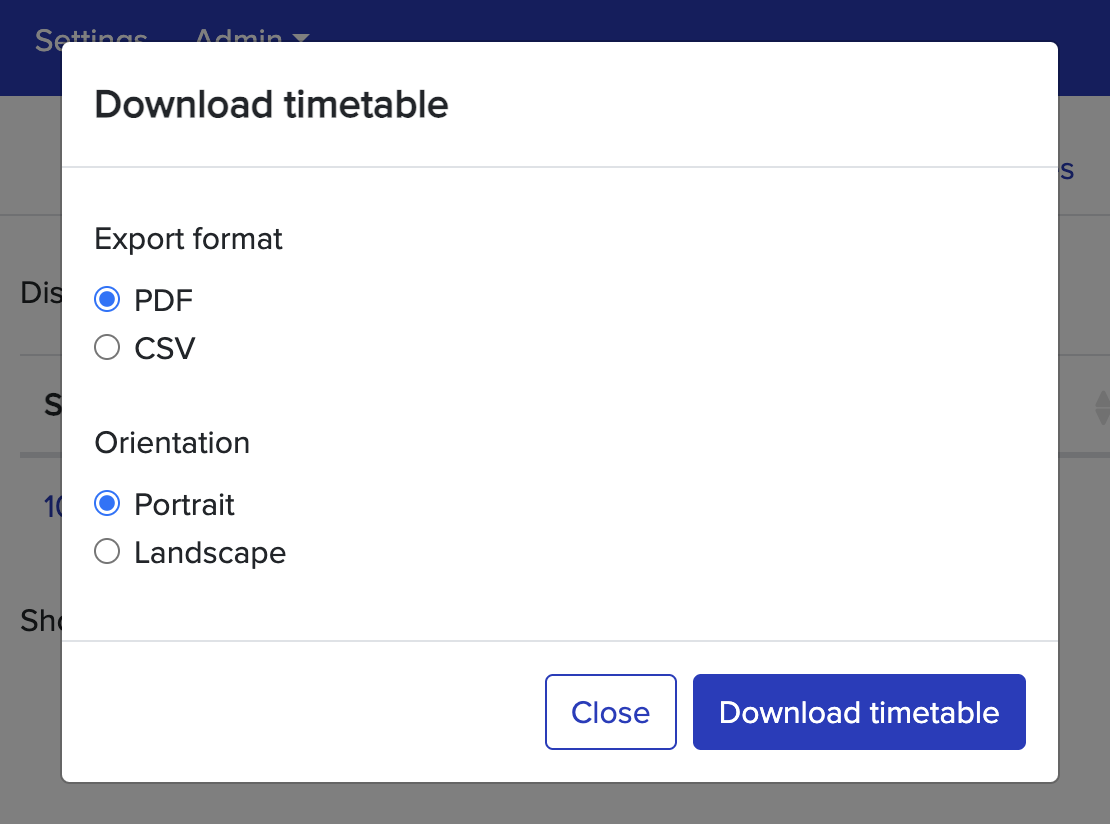Click the blue link starting with 10
The width and height of the screenshot is (1110, 824).
tap(50, 507)
